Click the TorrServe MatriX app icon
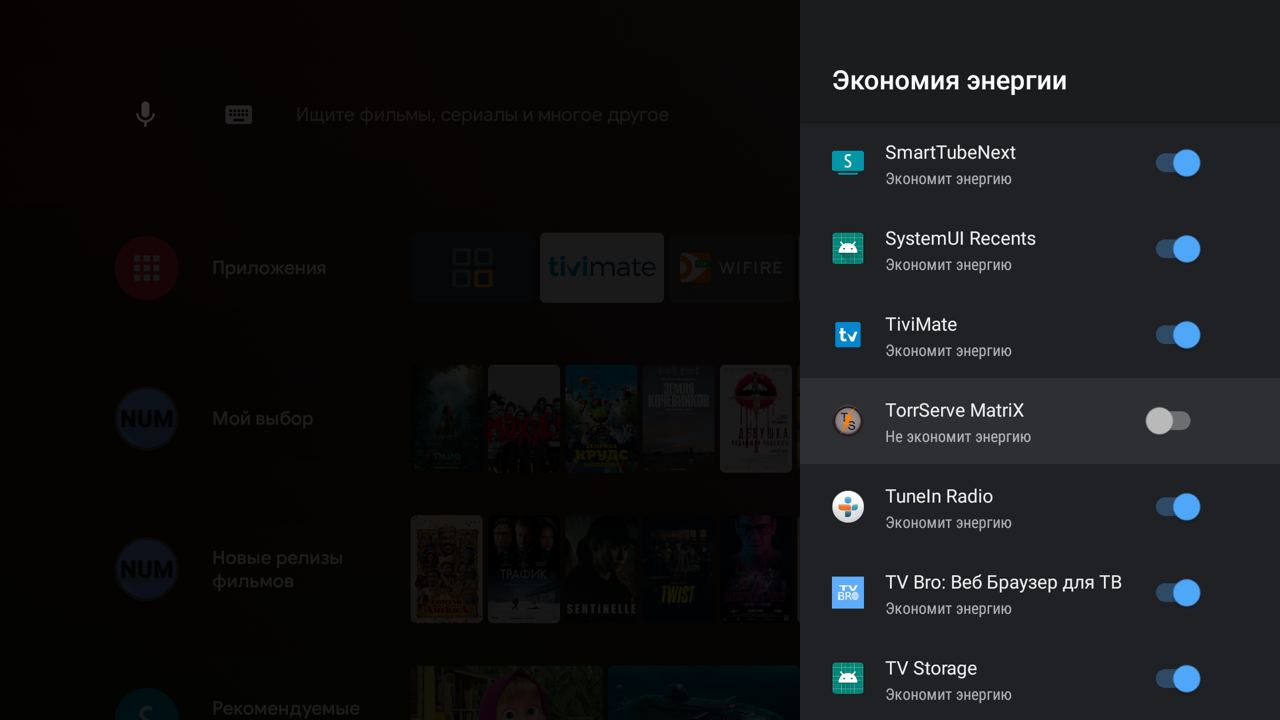Screen dimensions: 1280x720 coord(848,420)
